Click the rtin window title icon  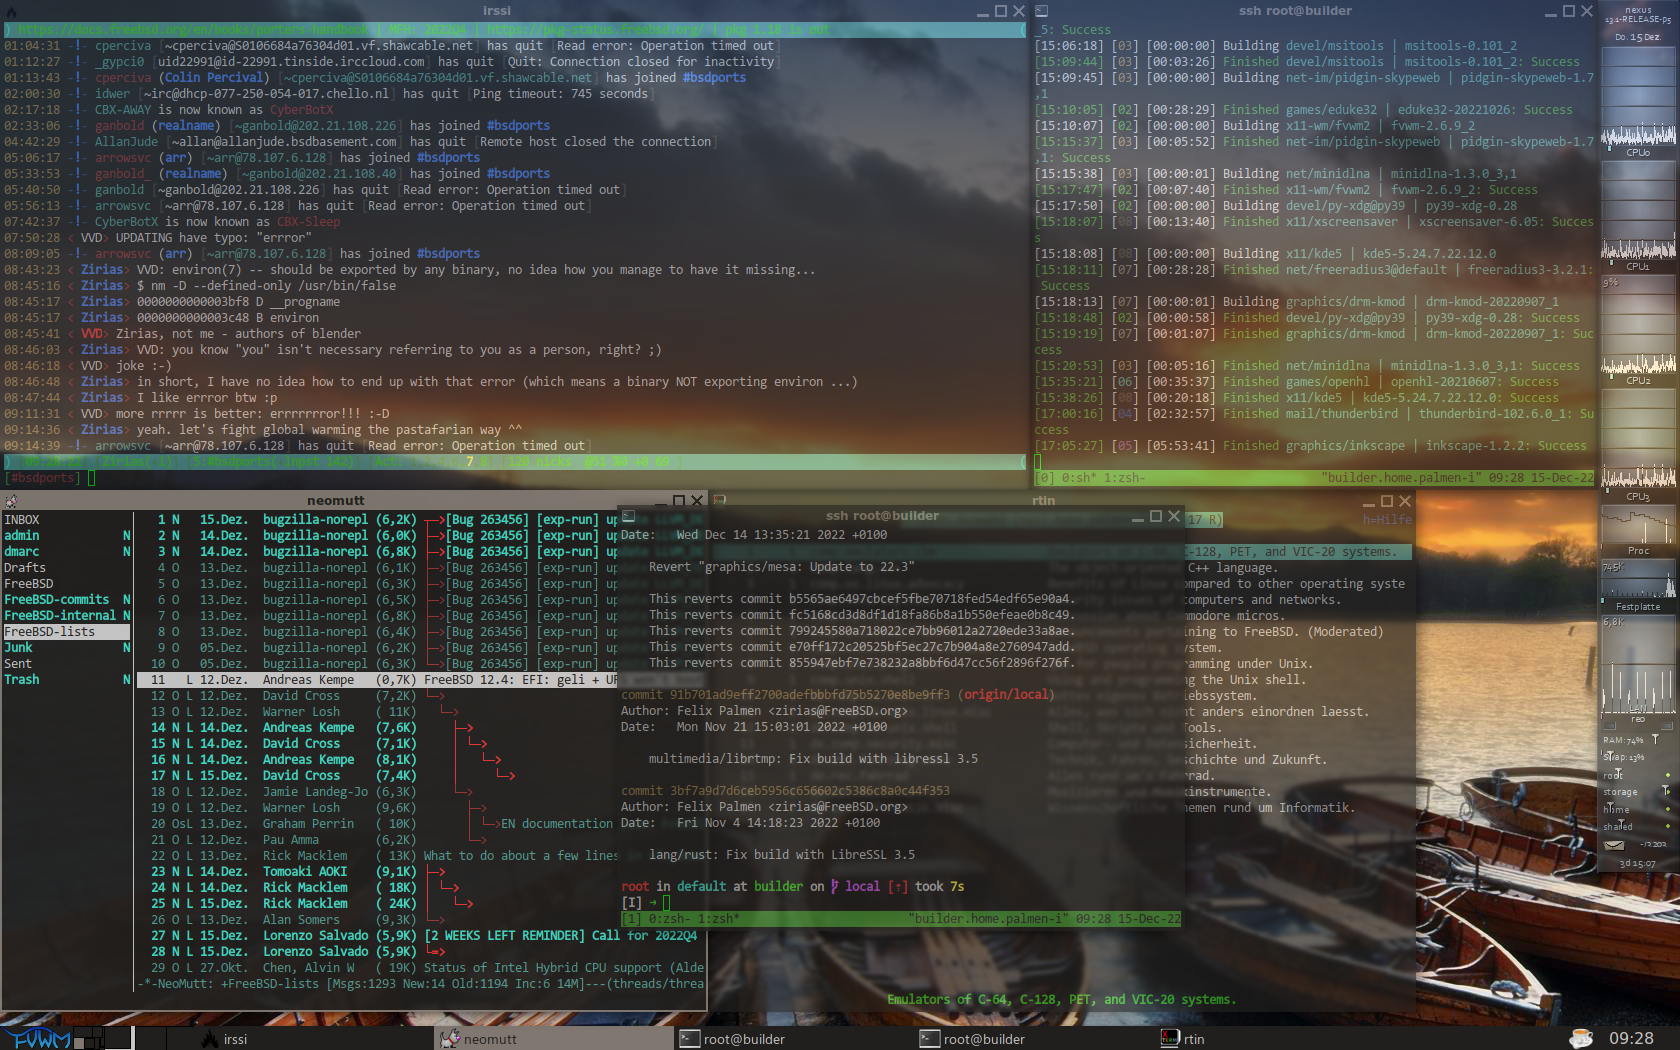[x=719, y=500]
